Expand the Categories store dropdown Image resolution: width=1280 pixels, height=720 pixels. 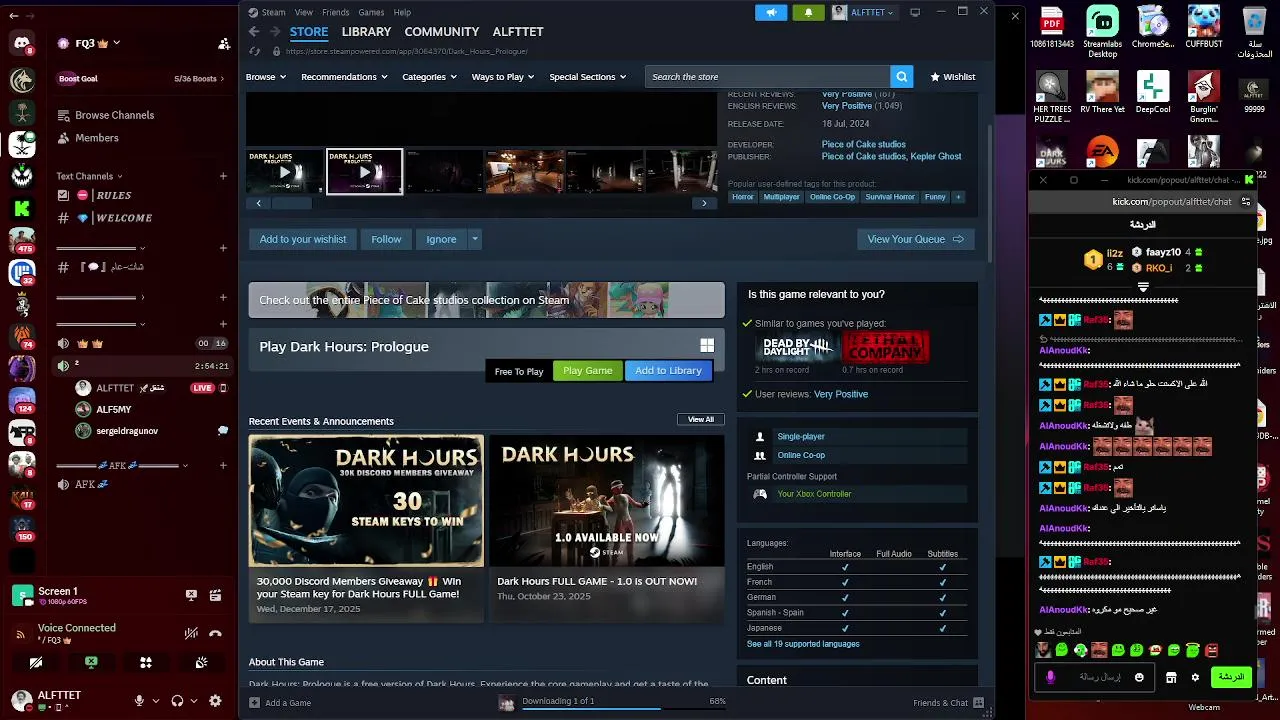tap(429, 77)
